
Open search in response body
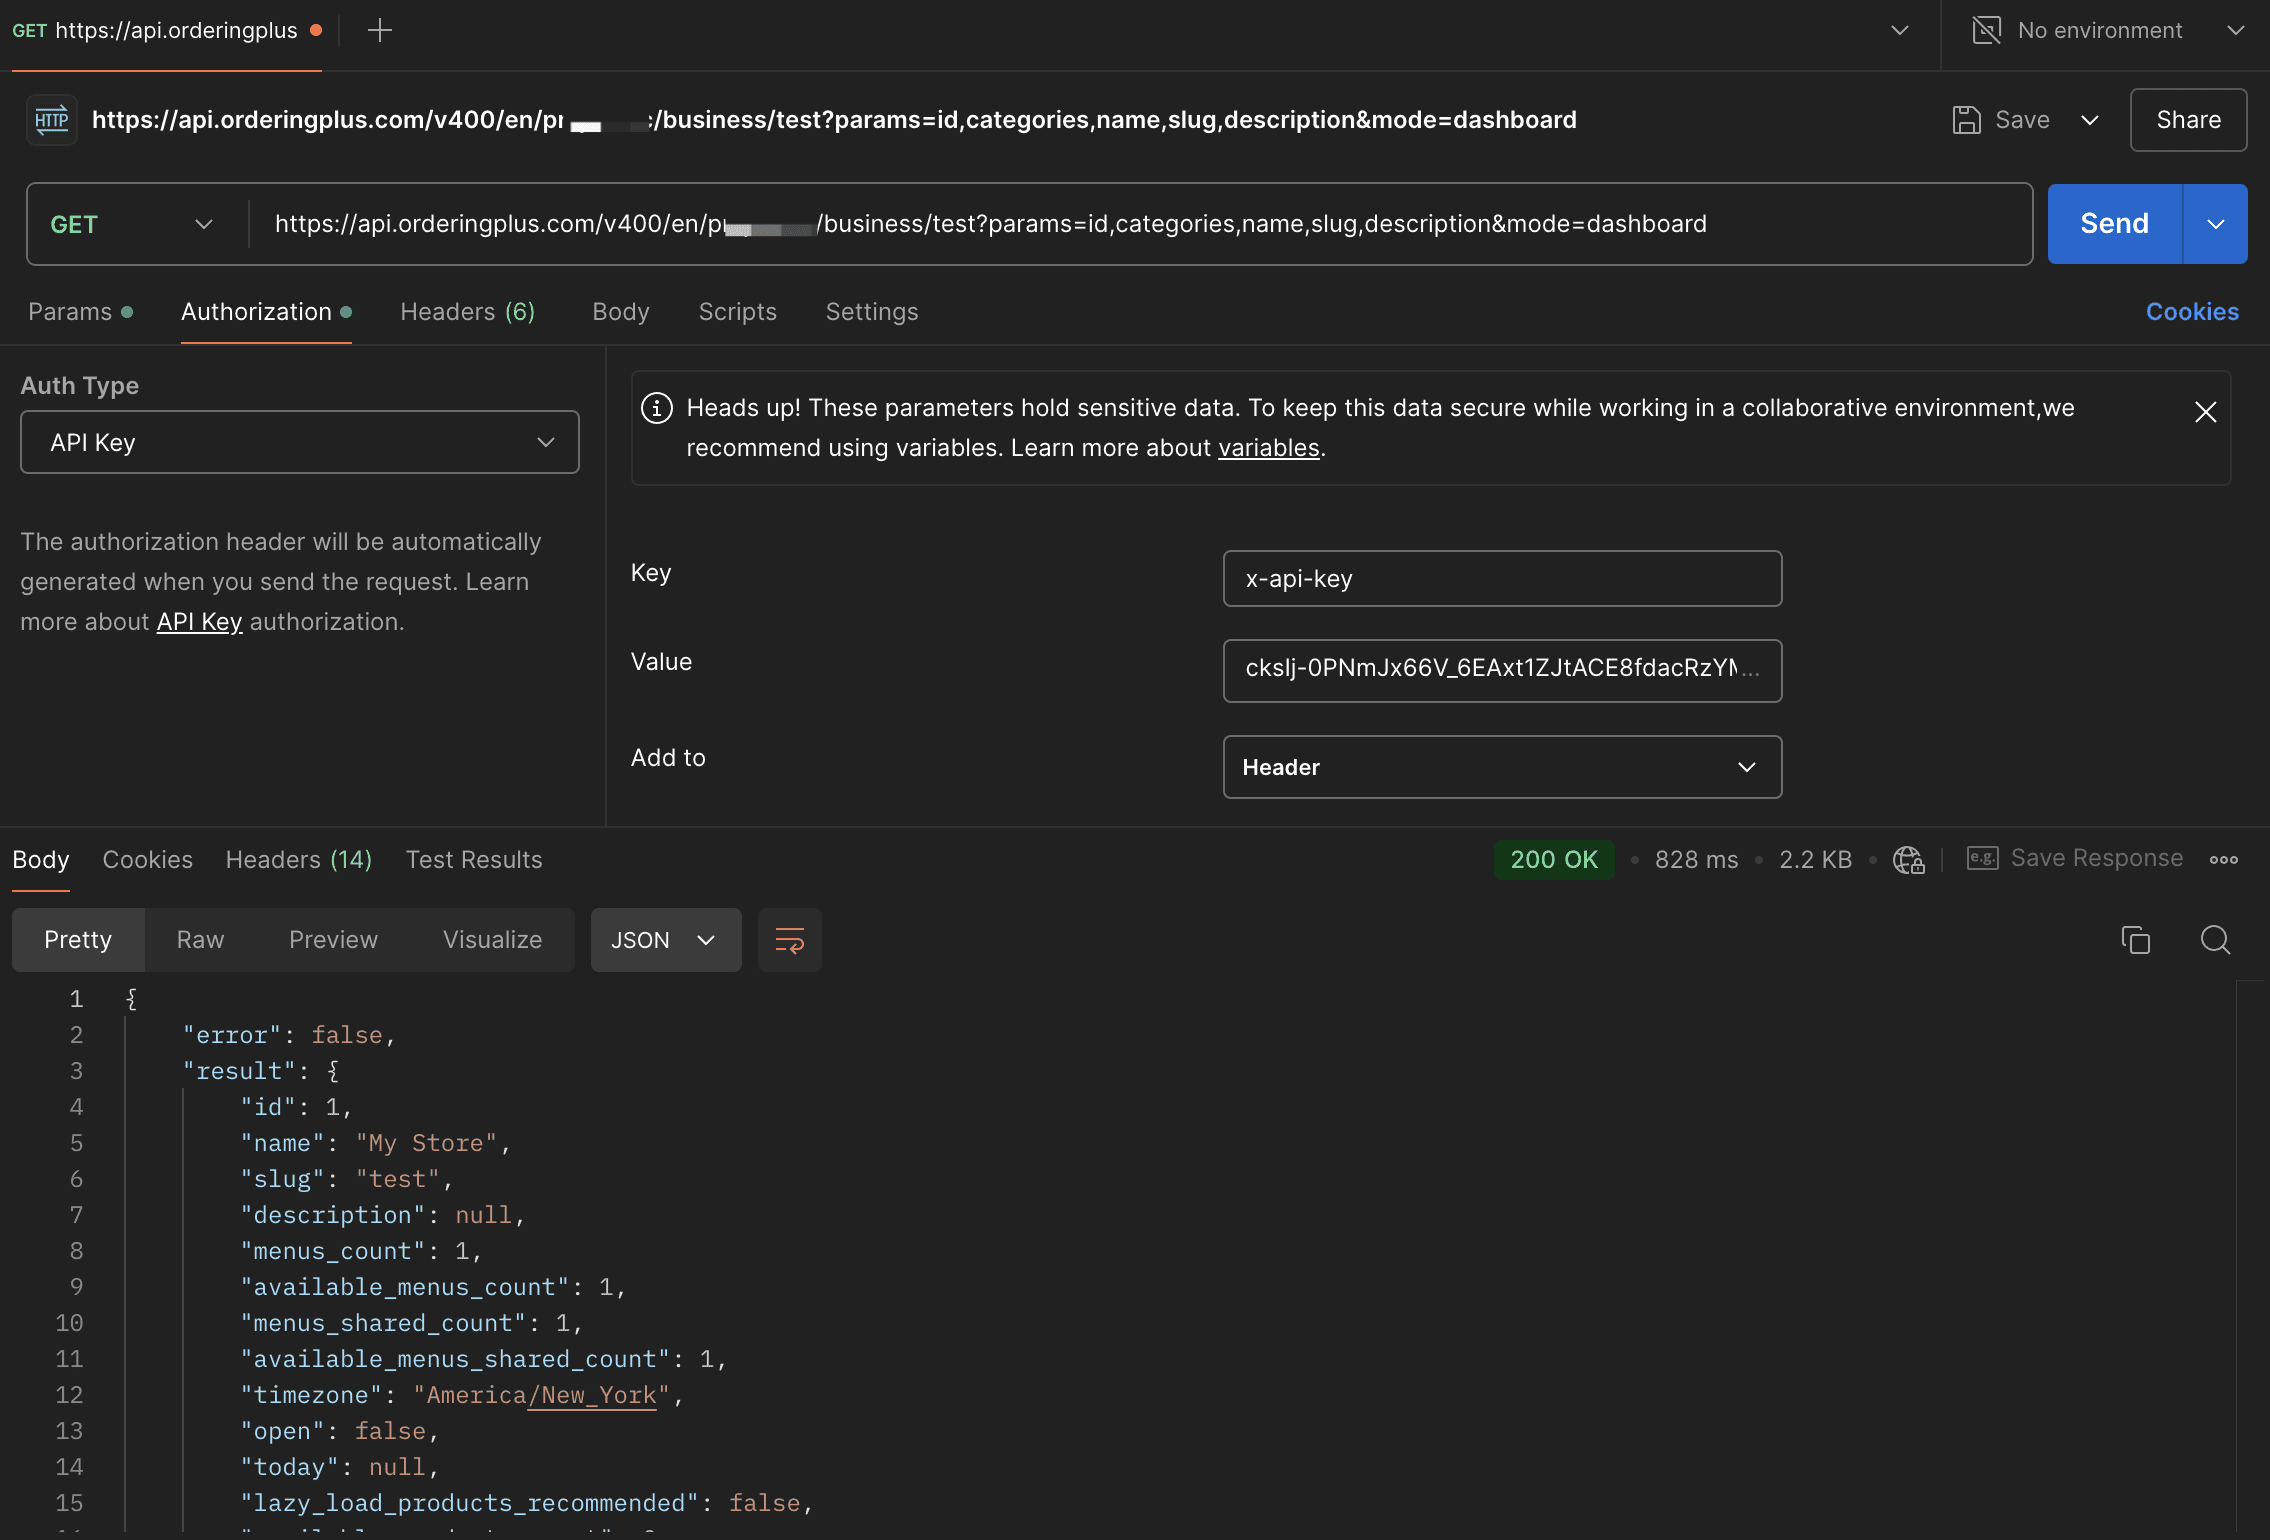click(2216, 940)
